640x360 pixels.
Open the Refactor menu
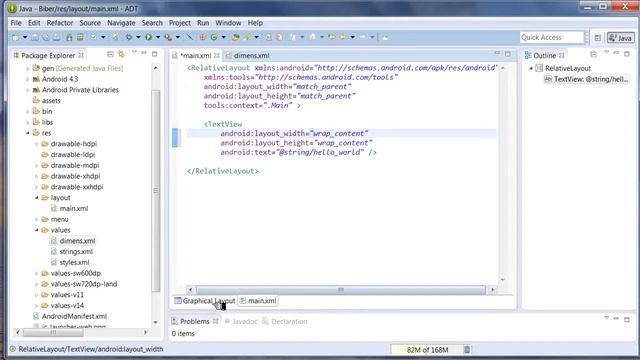tap(60, 23)
